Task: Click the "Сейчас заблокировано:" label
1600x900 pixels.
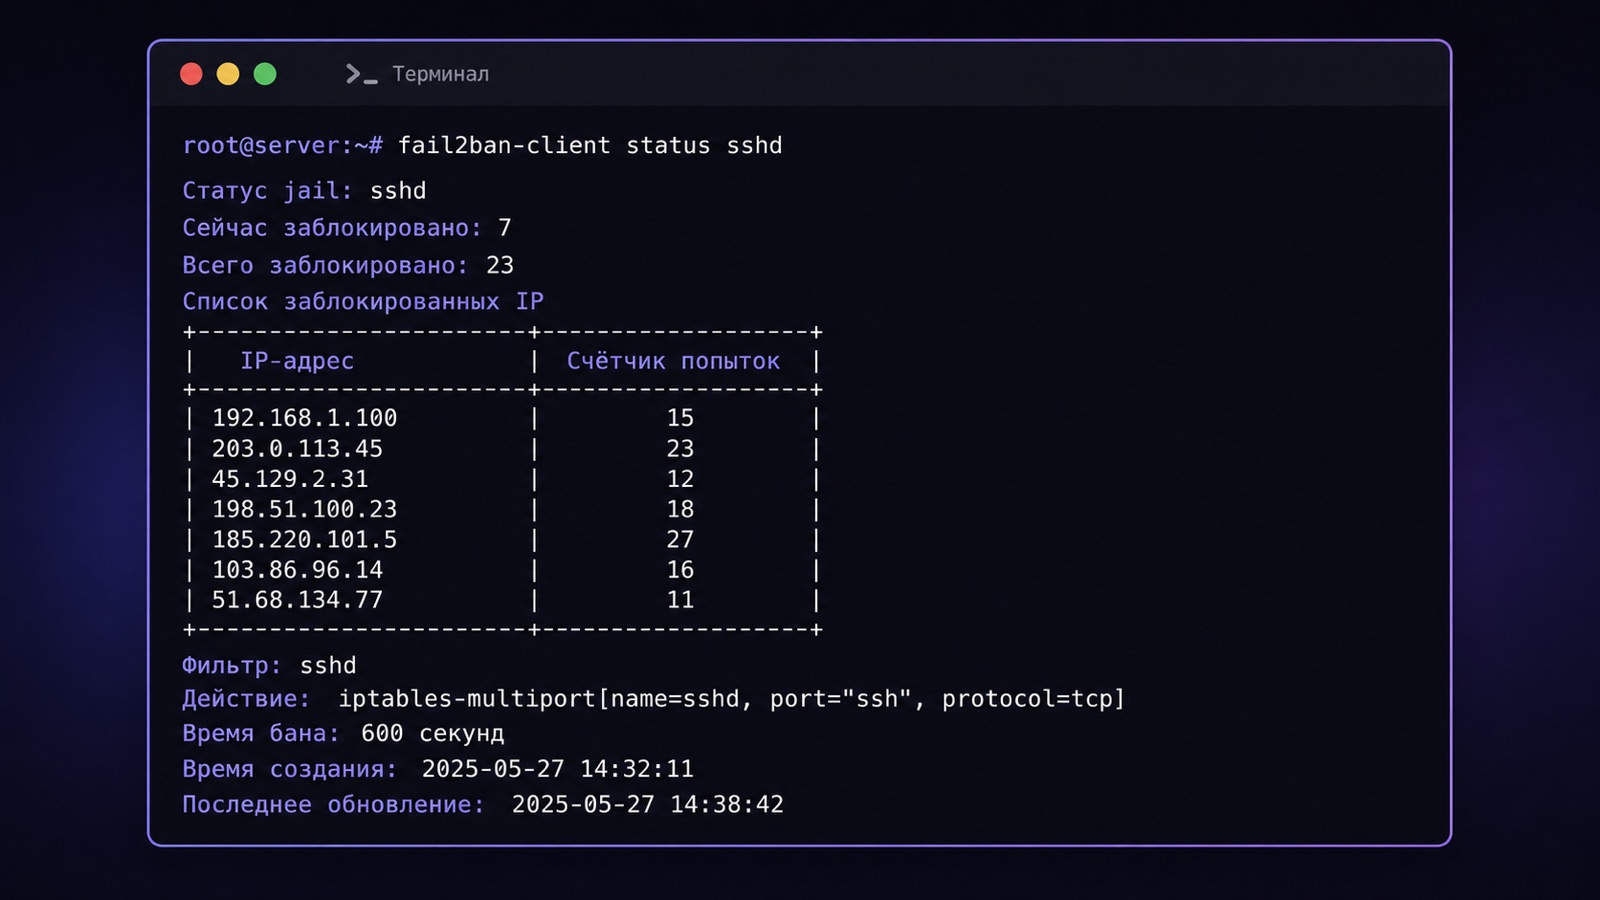Action: [331, 228]
